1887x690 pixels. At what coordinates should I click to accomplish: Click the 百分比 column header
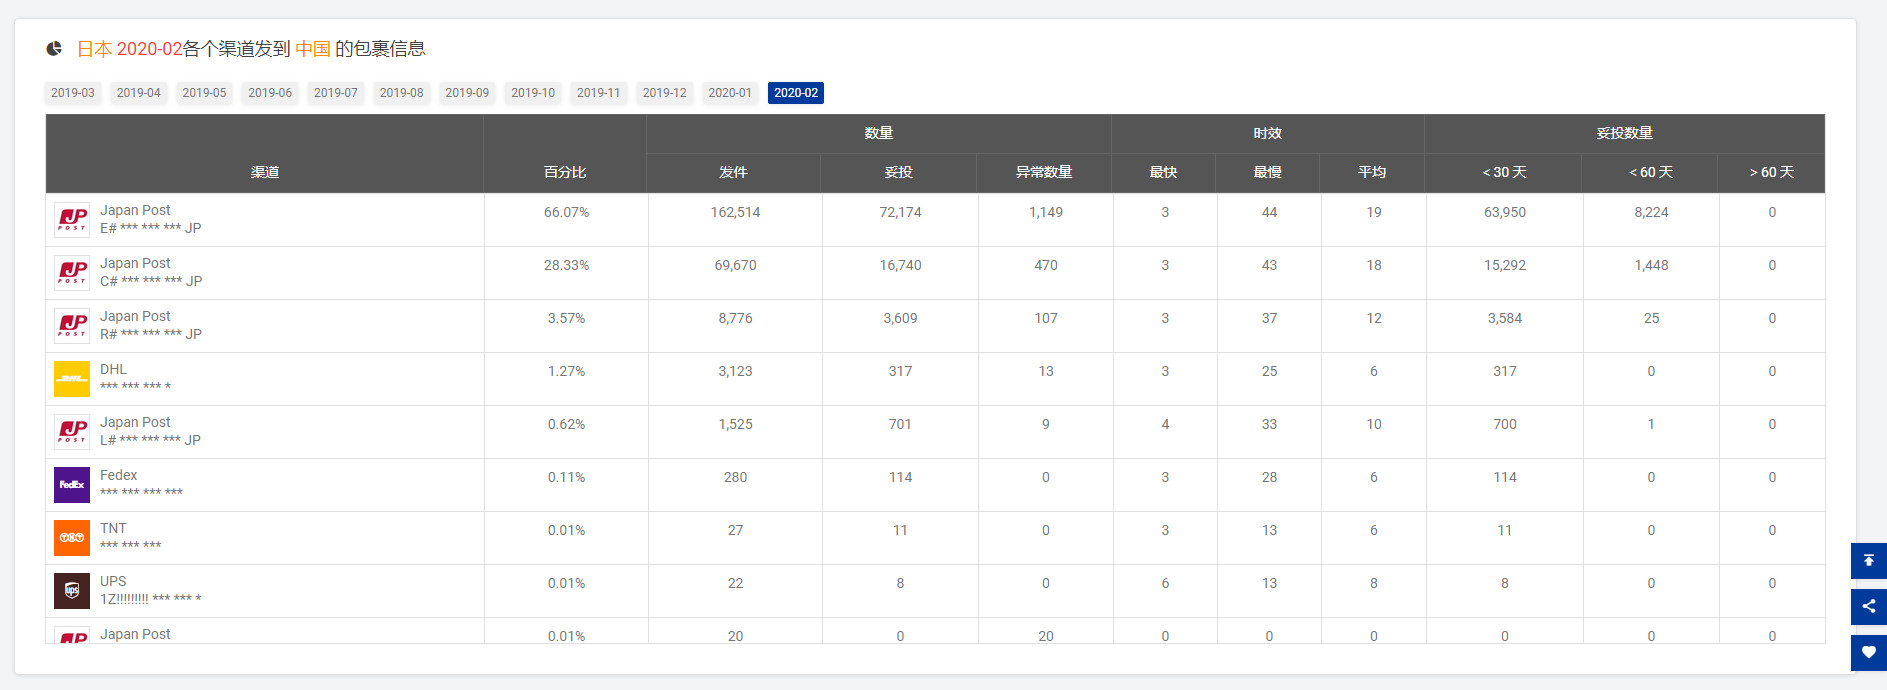[x=565, y=172]
